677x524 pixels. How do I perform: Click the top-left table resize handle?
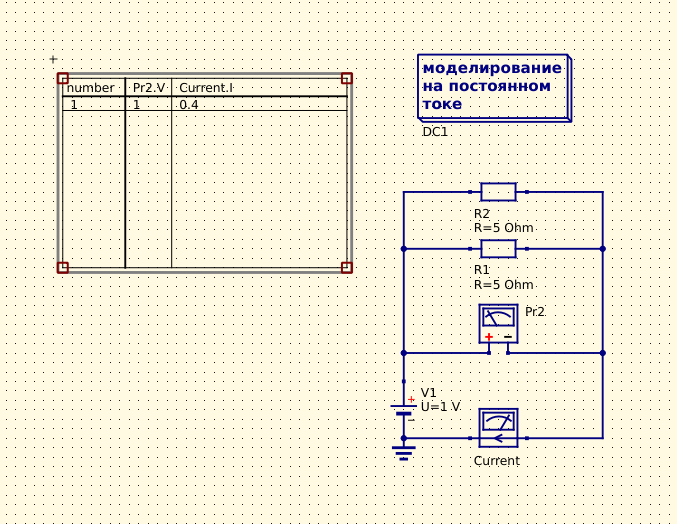pyautogui.click(x=63, y=78)
